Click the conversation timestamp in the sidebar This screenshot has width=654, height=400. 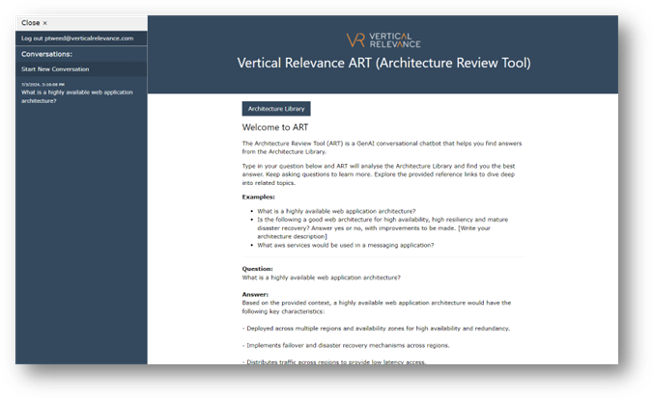click(x=43, y=84)
